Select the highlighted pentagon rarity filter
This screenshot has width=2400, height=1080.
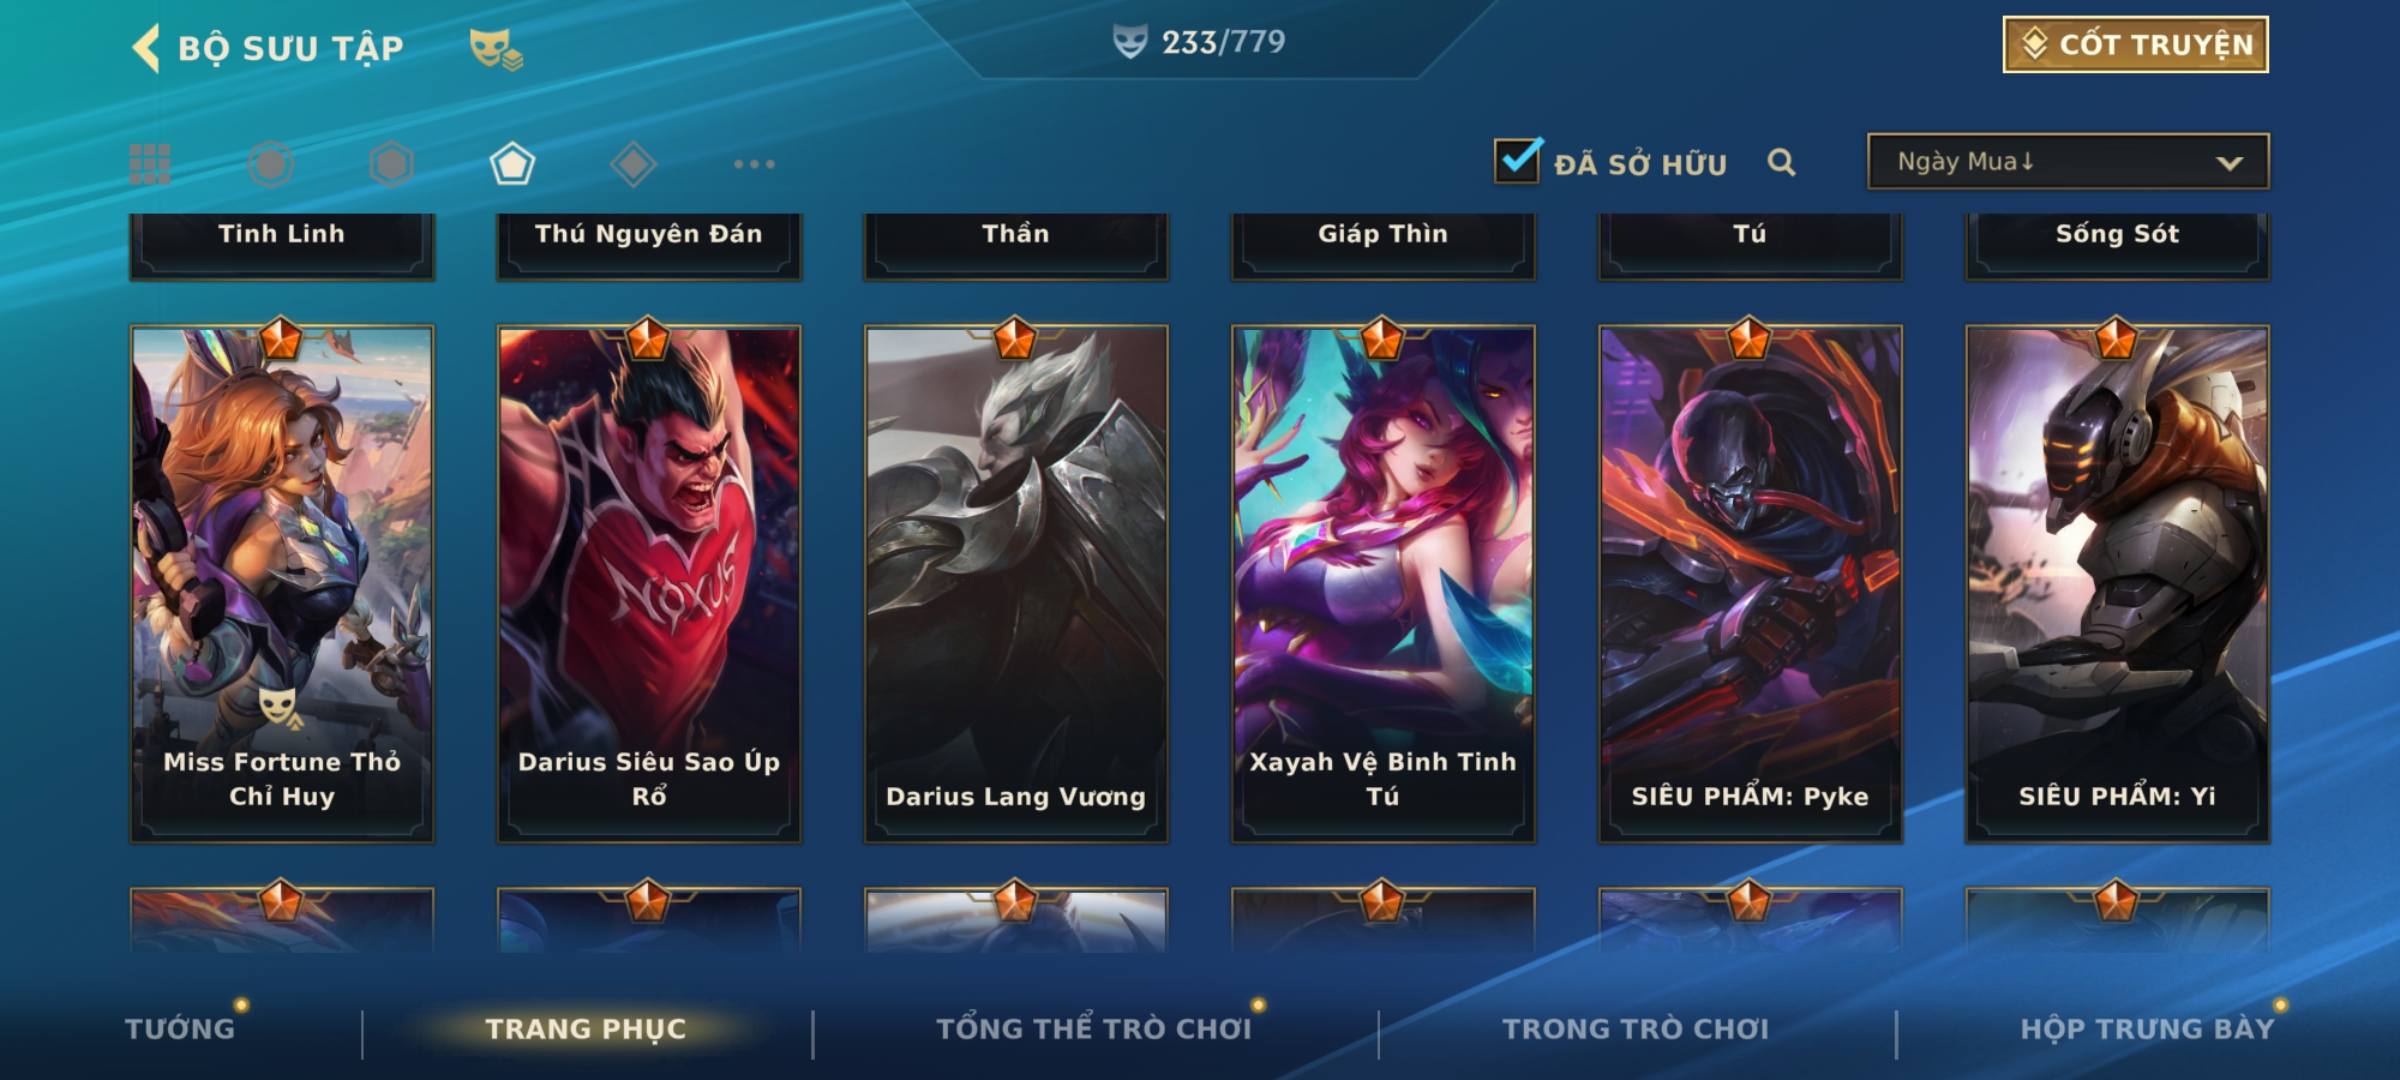pyautogui.click(x=512, y=164)
